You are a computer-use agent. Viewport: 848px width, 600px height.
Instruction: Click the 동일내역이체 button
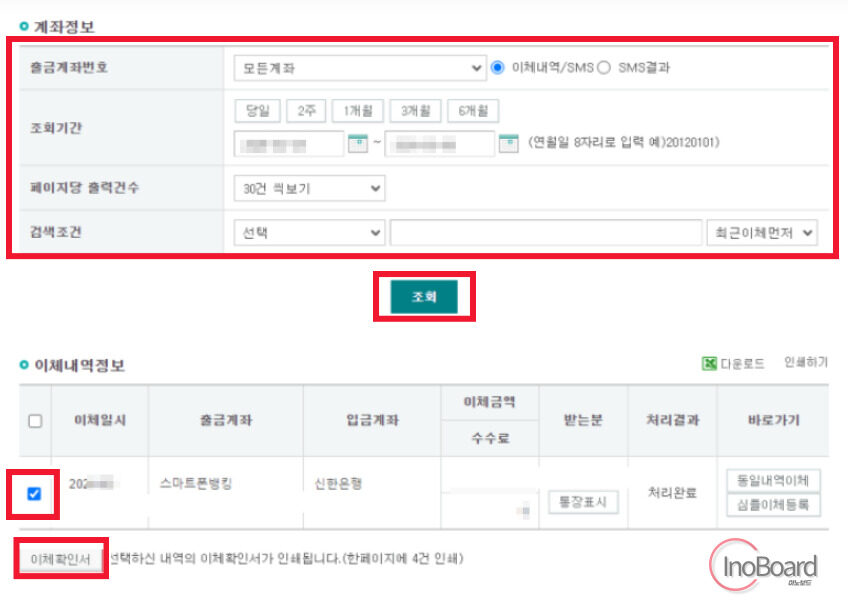773,480
